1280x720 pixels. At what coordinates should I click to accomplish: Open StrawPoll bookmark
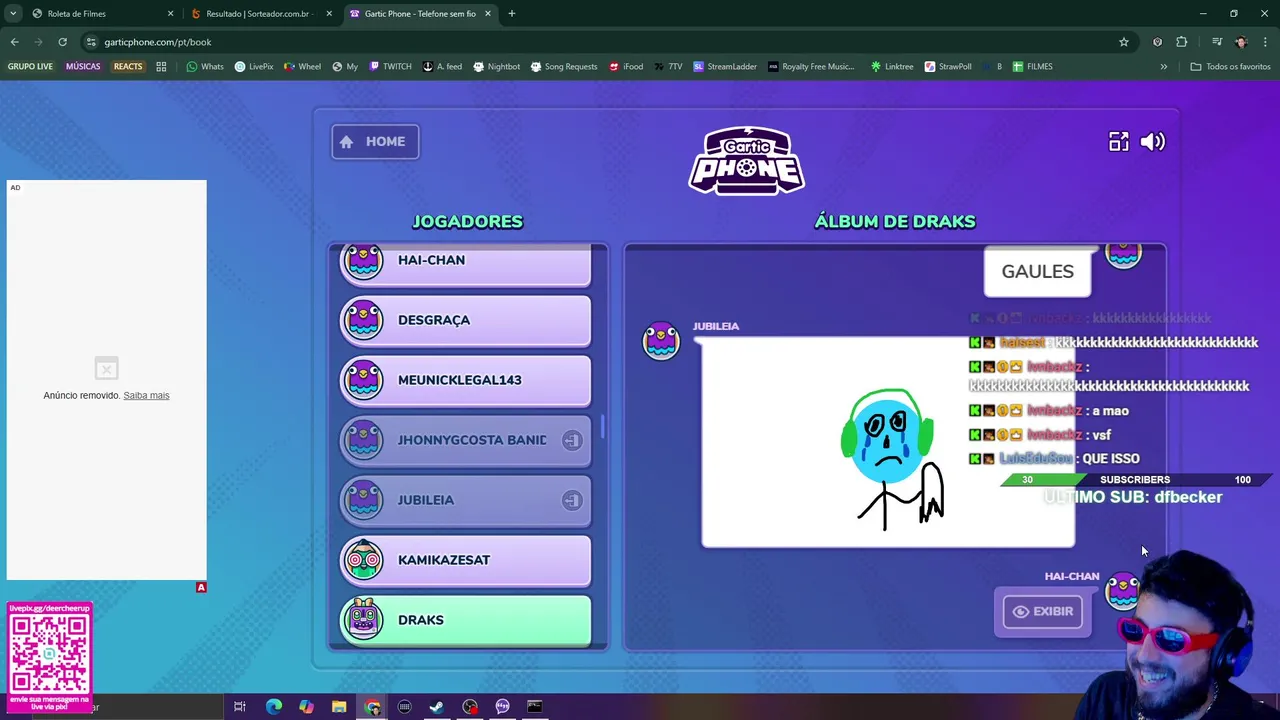pyautogui.click(x=947, y=67)
